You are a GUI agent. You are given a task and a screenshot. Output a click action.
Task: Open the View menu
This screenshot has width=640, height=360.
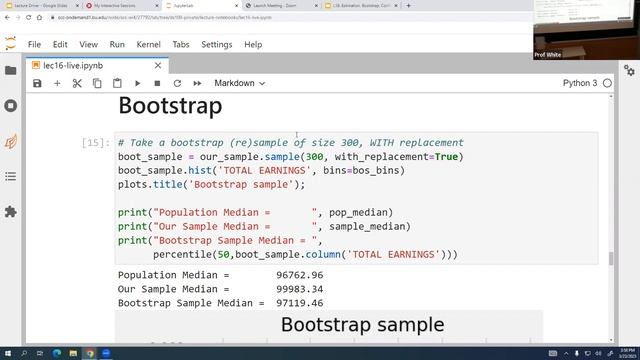click(x=89, y=44)
